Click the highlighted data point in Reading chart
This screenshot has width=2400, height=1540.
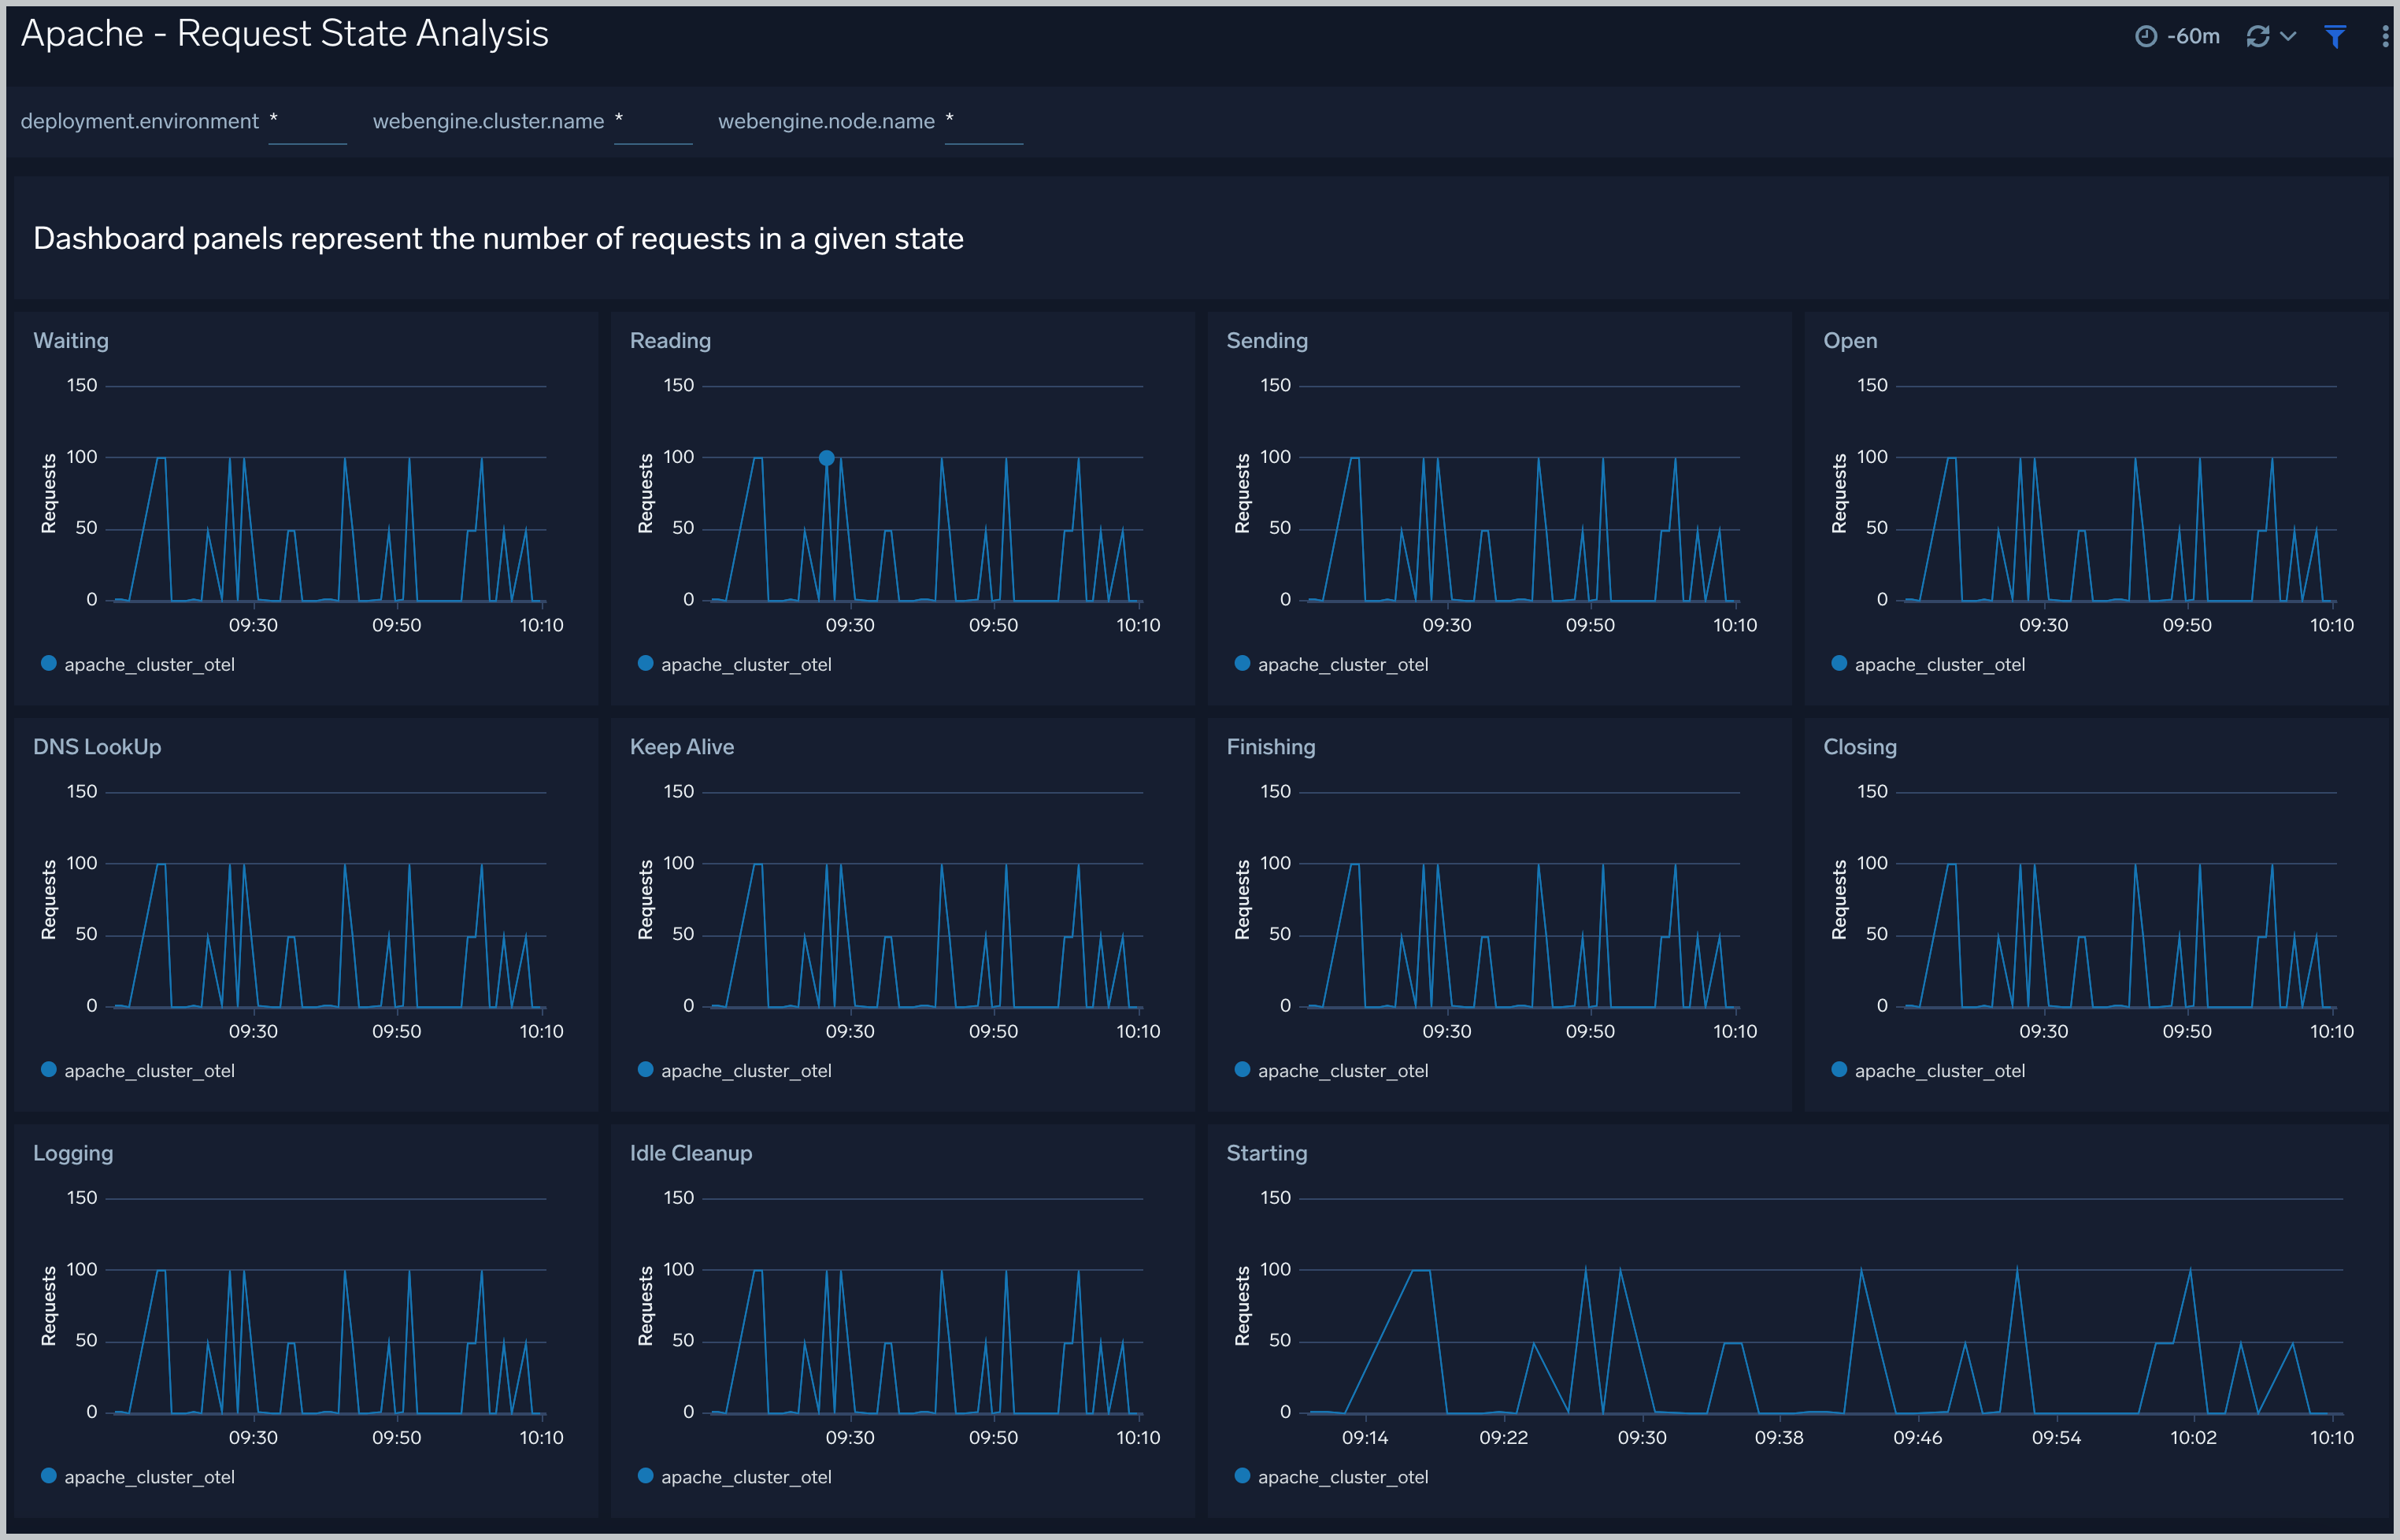click(x=826, y=458)
